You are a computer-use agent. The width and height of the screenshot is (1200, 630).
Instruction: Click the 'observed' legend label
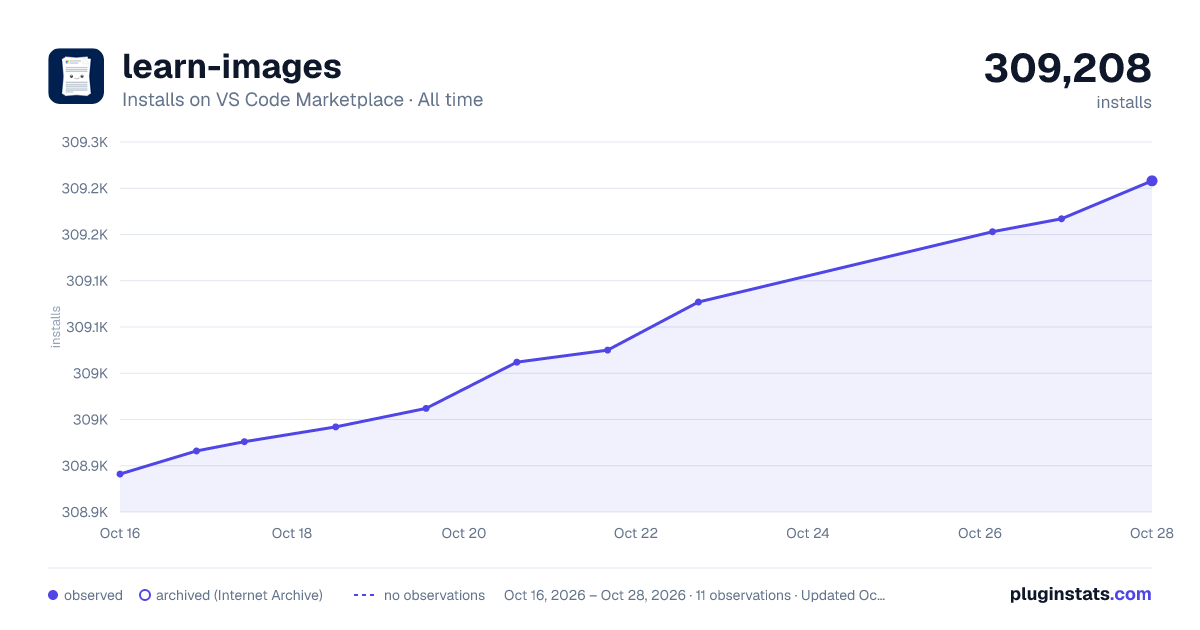click(x=93, y=595)
